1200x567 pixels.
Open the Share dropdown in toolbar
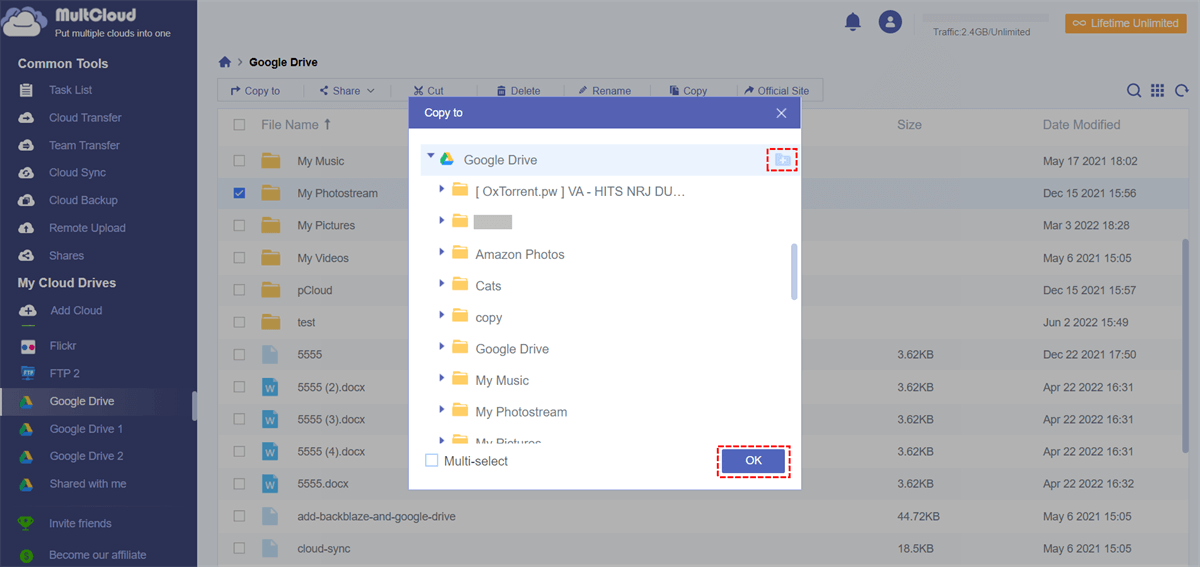(x=347, y=91)
